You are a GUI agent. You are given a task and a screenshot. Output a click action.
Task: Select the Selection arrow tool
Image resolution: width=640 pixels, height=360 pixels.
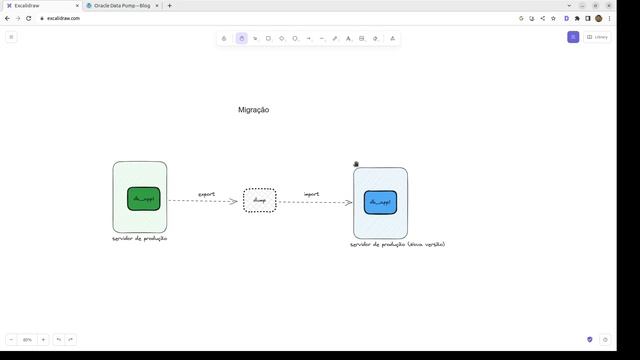pos(255,38)
